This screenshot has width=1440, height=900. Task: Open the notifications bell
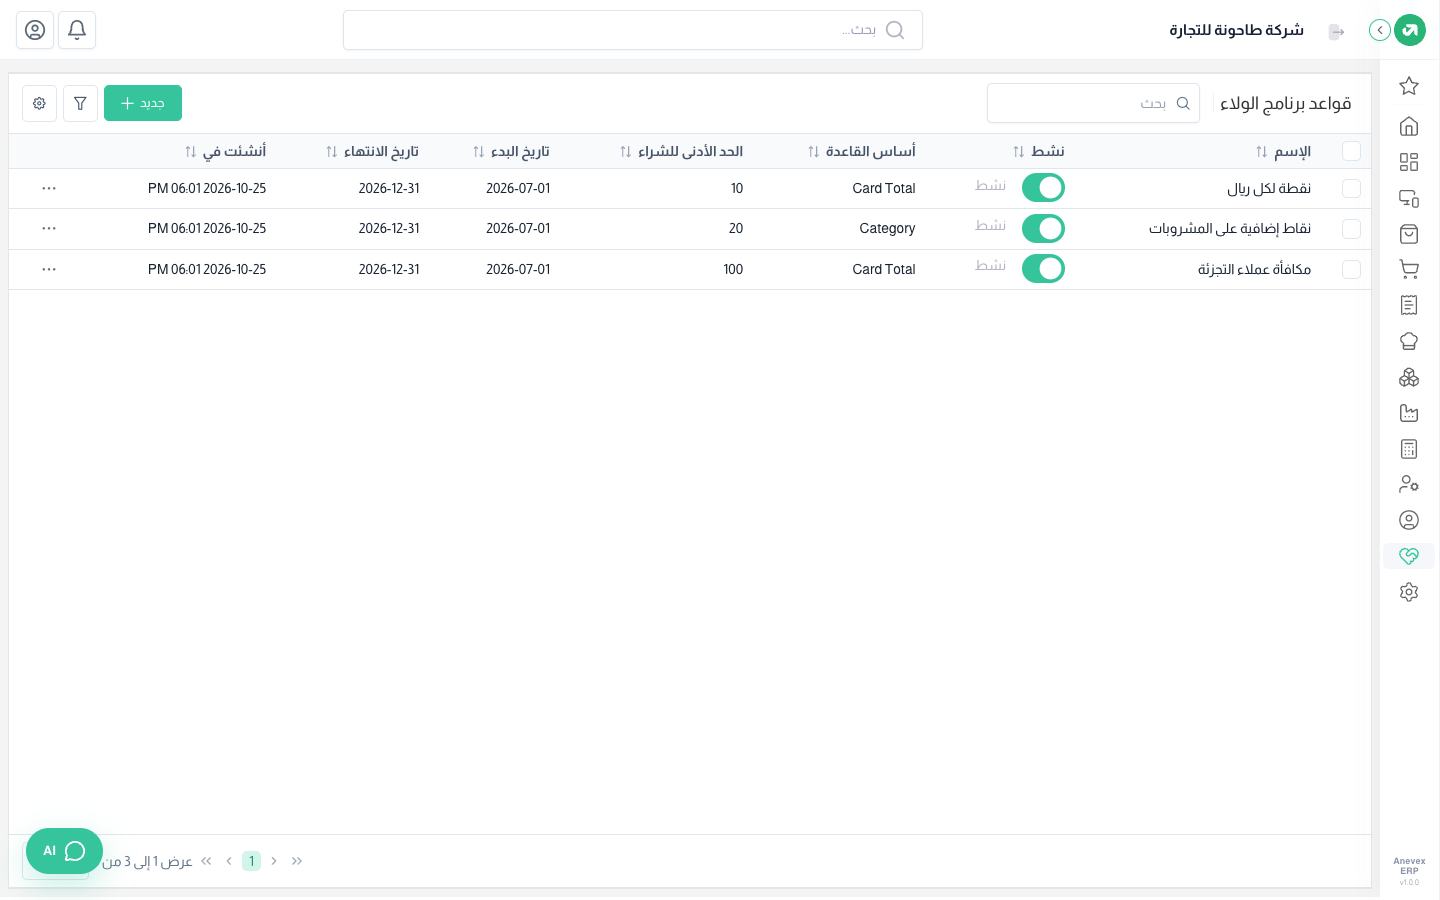click(77, 30)
